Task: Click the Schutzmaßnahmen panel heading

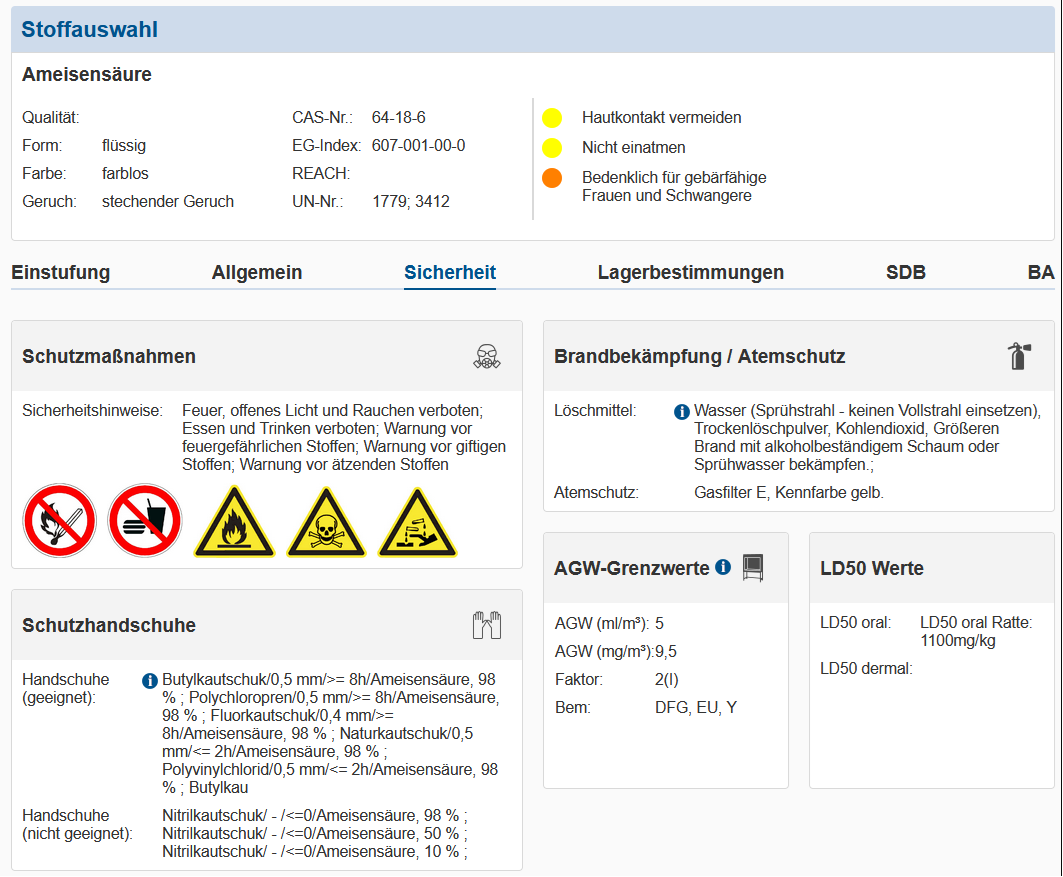Action: coord(108,356)
